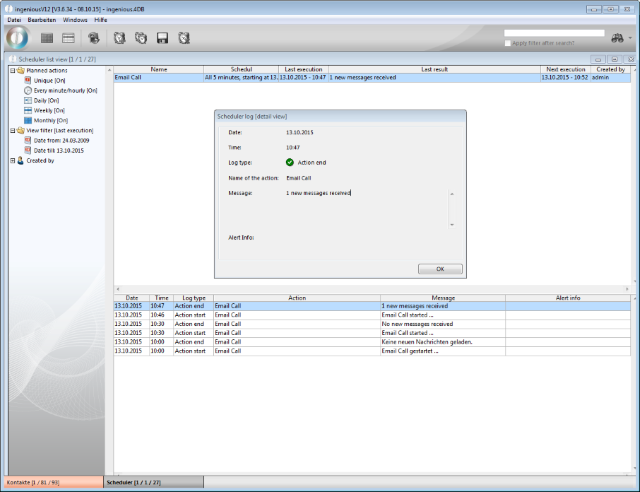Viewport: 640px width, 492px height.
Task: Click the floppy disk save icon
Action: (162, 39)
